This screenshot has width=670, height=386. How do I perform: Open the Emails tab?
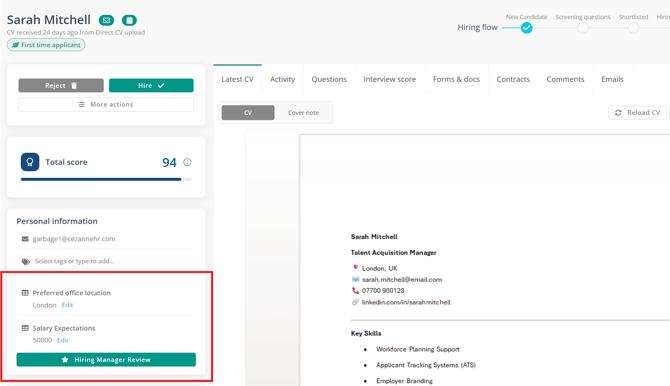click(612, 79)
